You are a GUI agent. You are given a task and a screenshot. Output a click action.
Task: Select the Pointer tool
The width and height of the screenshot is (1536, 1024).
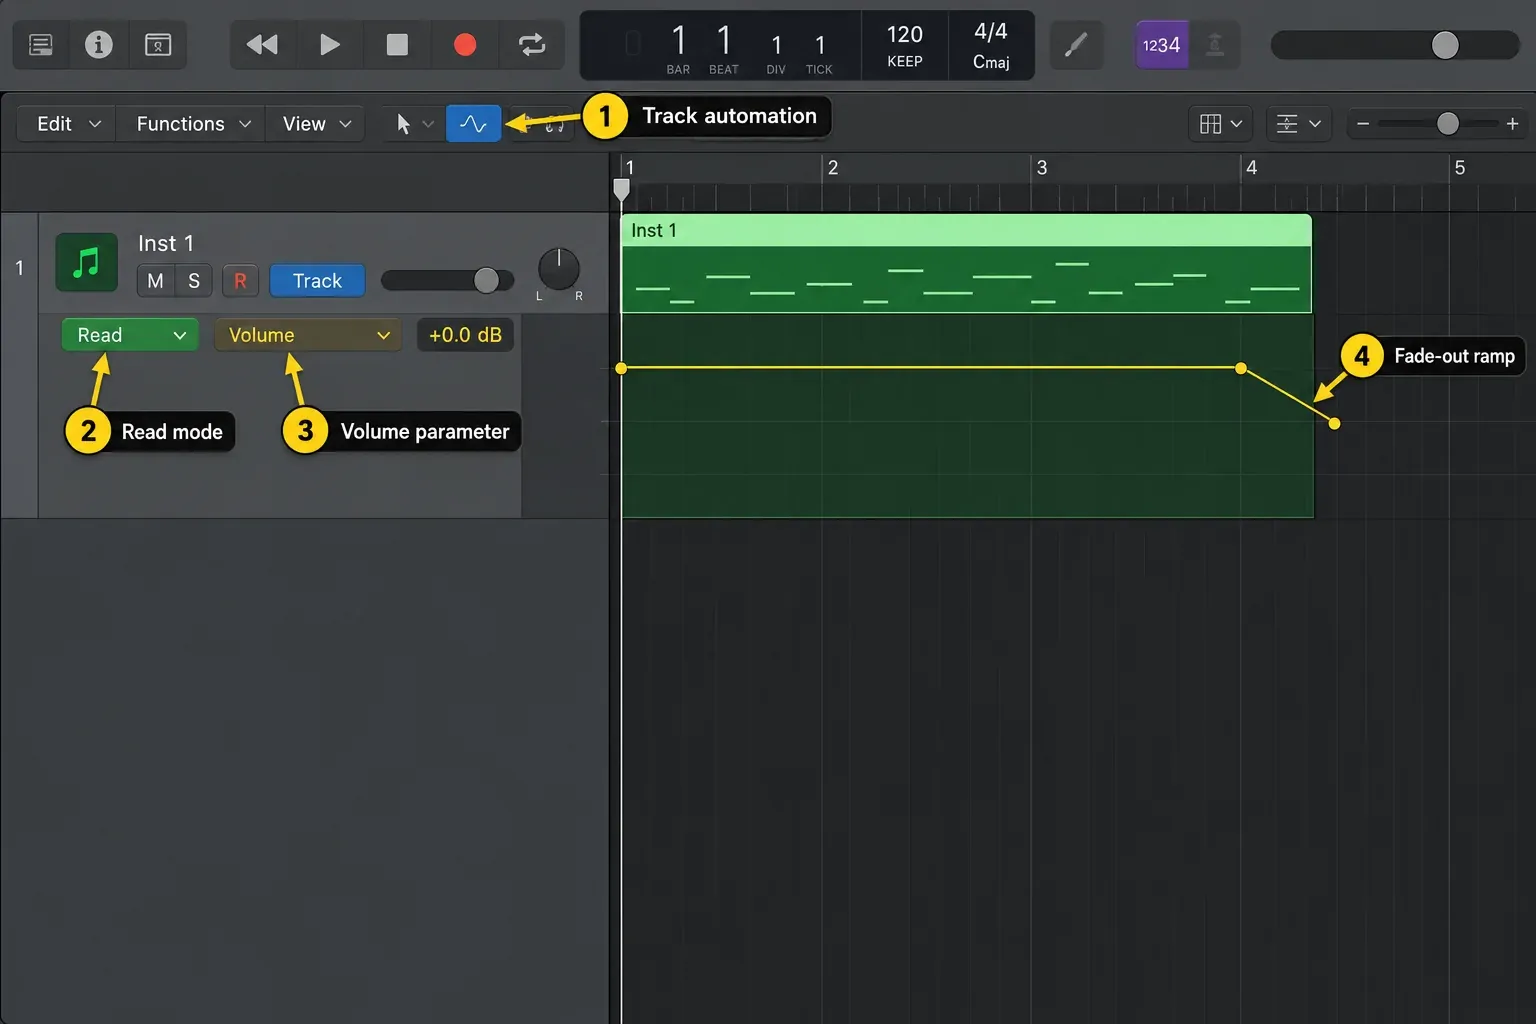pos(403,124)
